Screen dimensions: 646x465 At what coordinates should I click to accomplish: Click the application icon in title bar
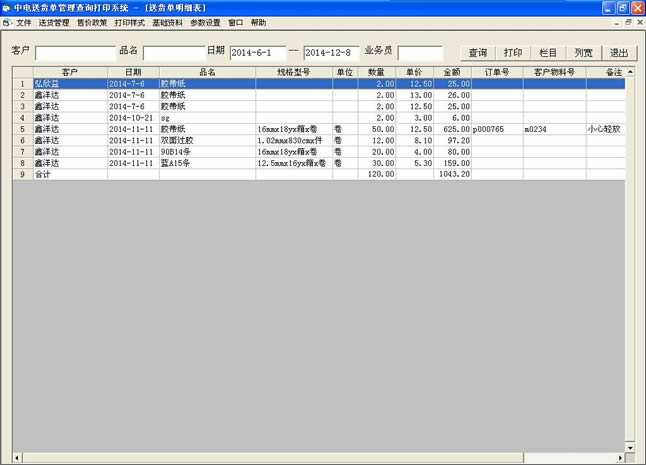[x=7, y=8]
